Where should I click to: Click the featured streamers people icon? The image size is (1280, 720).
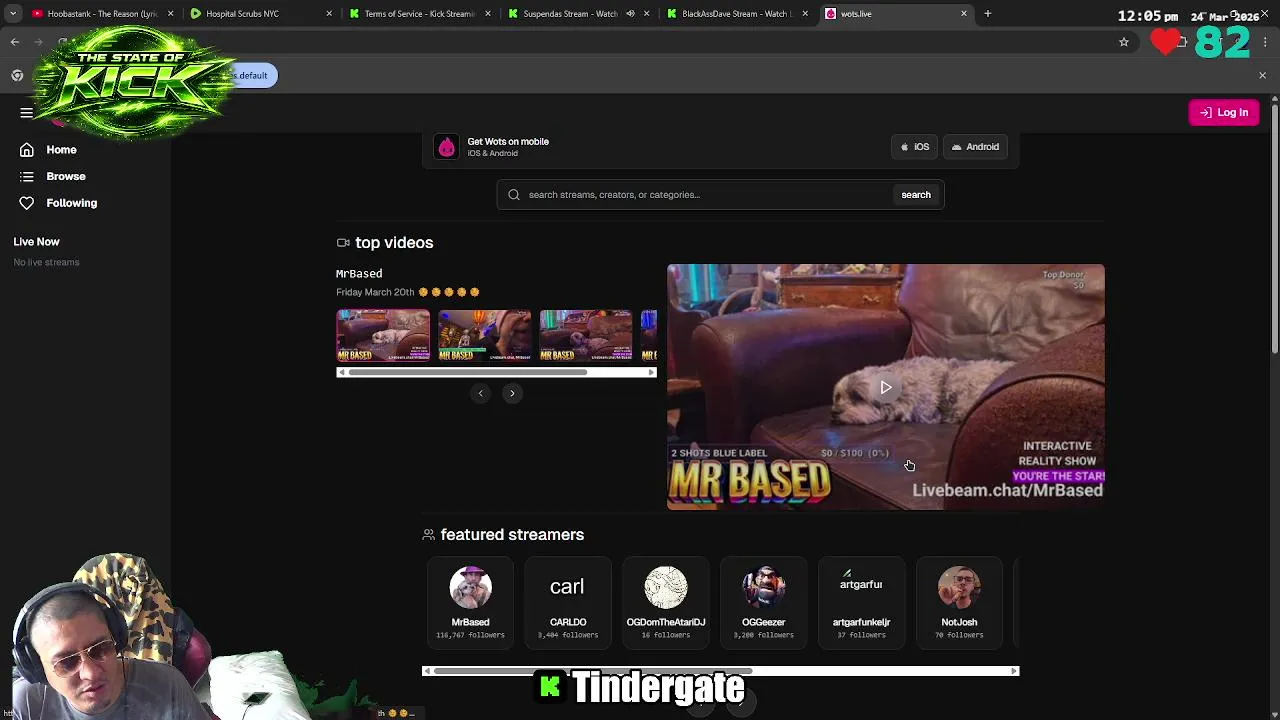[428, 535]
